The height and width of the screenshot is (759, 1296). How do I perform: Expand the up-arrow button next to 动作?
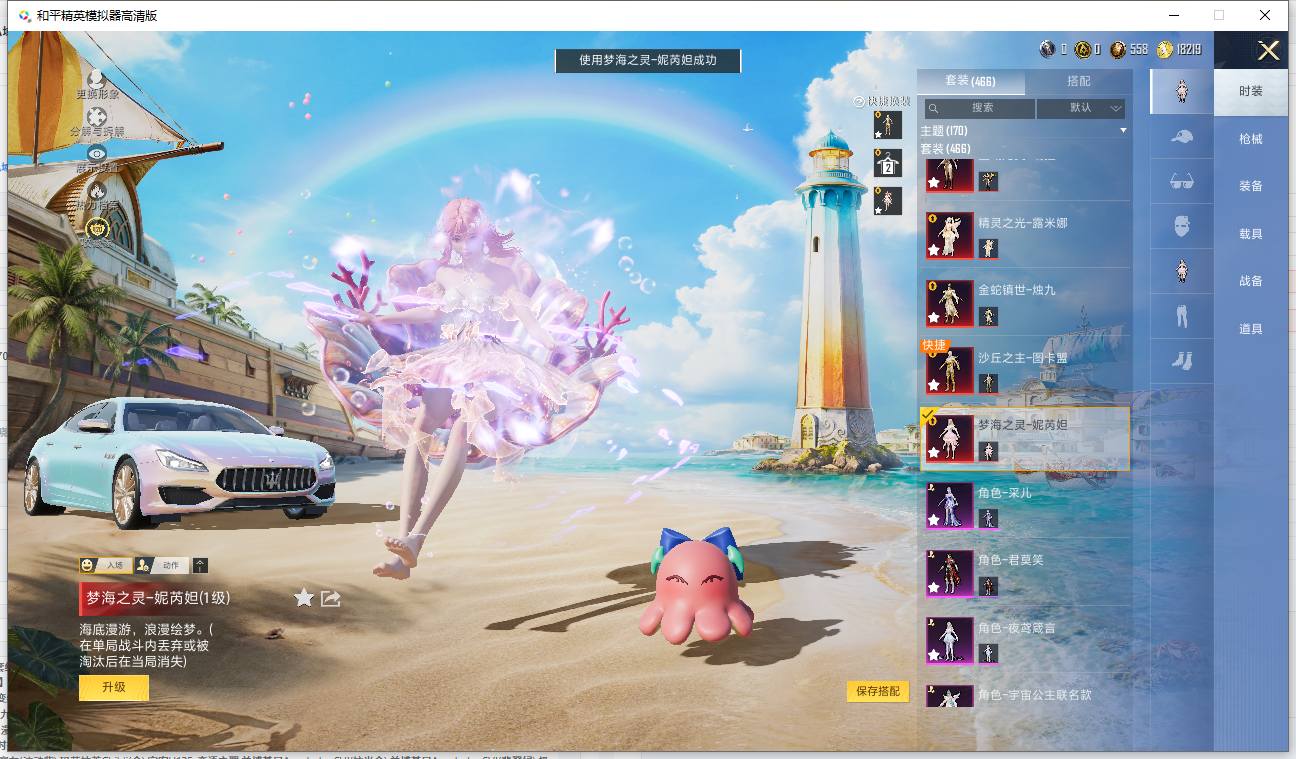point(201,565)
